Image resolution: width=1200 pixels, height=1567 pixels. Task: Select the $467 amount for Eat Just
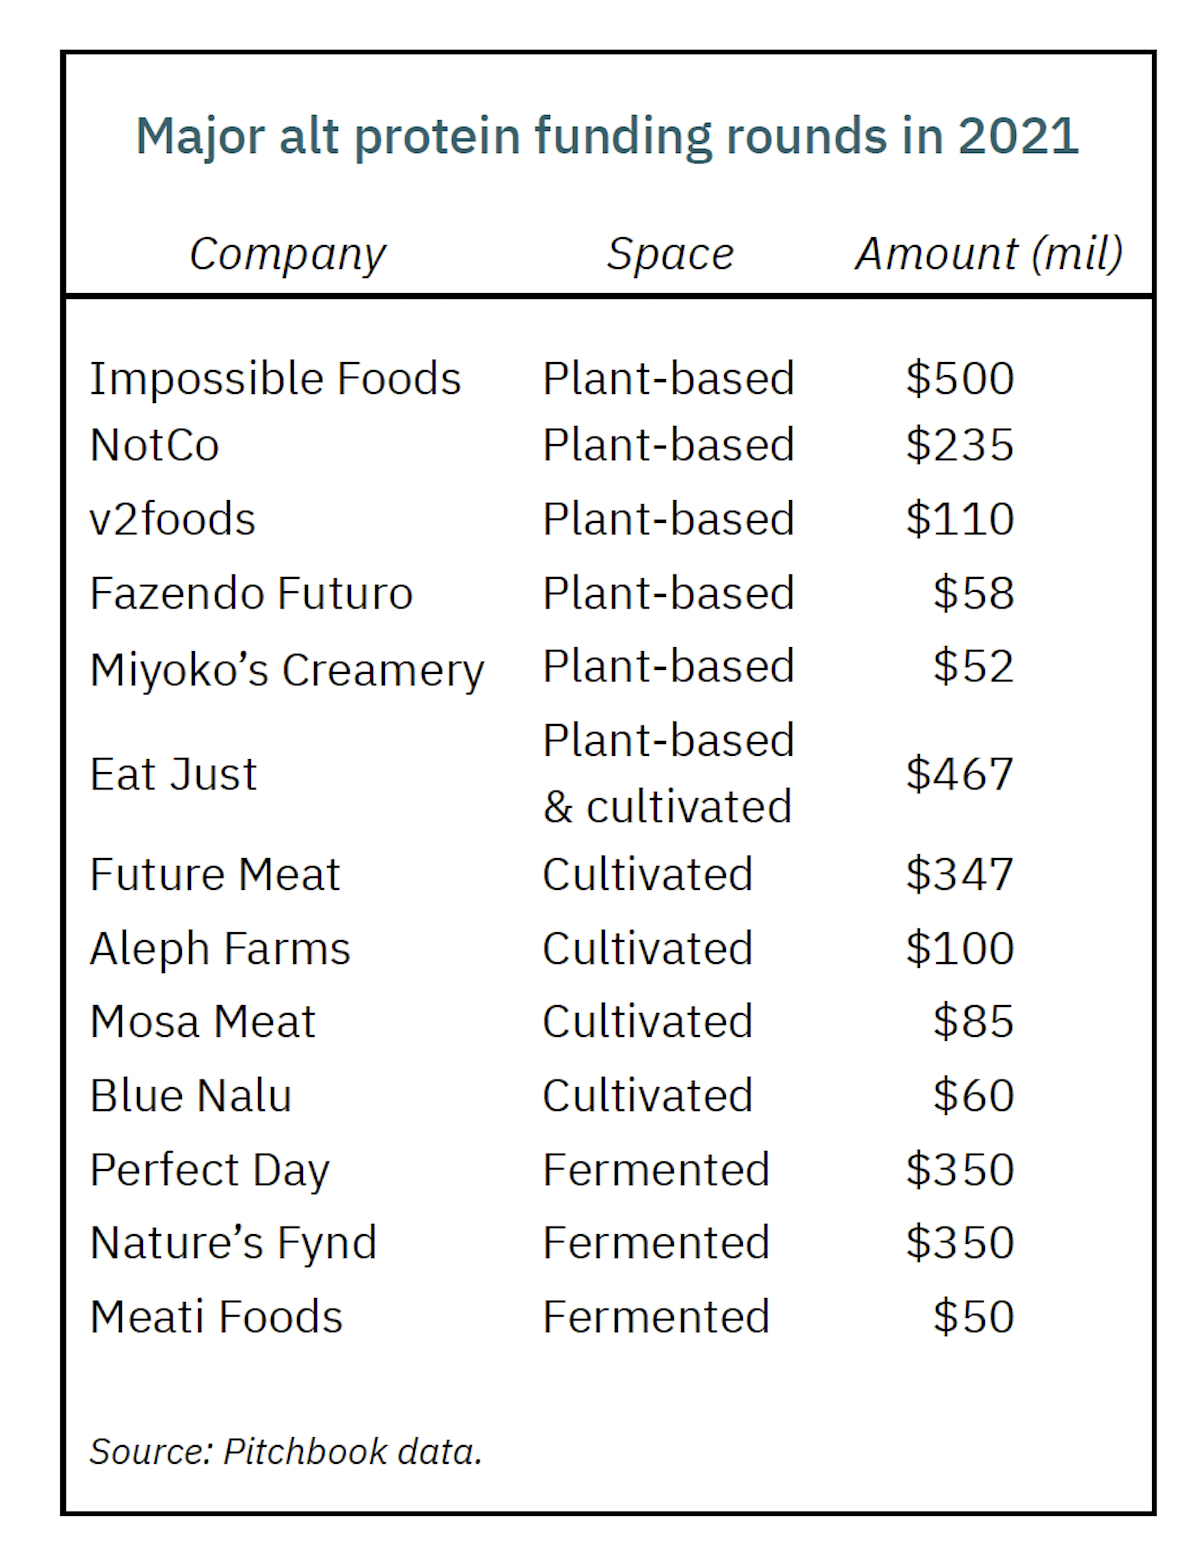click(959, 774)
